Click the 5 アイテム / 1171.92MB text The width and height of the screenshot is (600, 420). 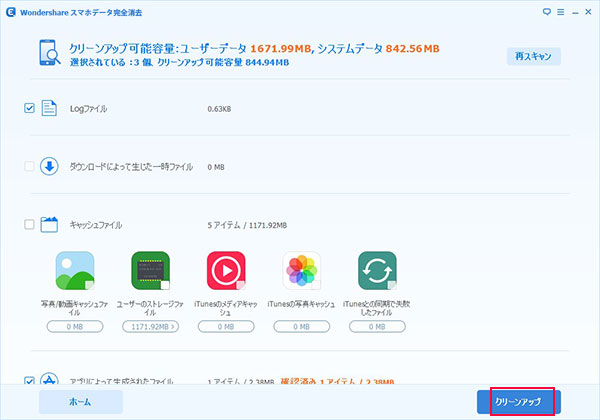247,225
